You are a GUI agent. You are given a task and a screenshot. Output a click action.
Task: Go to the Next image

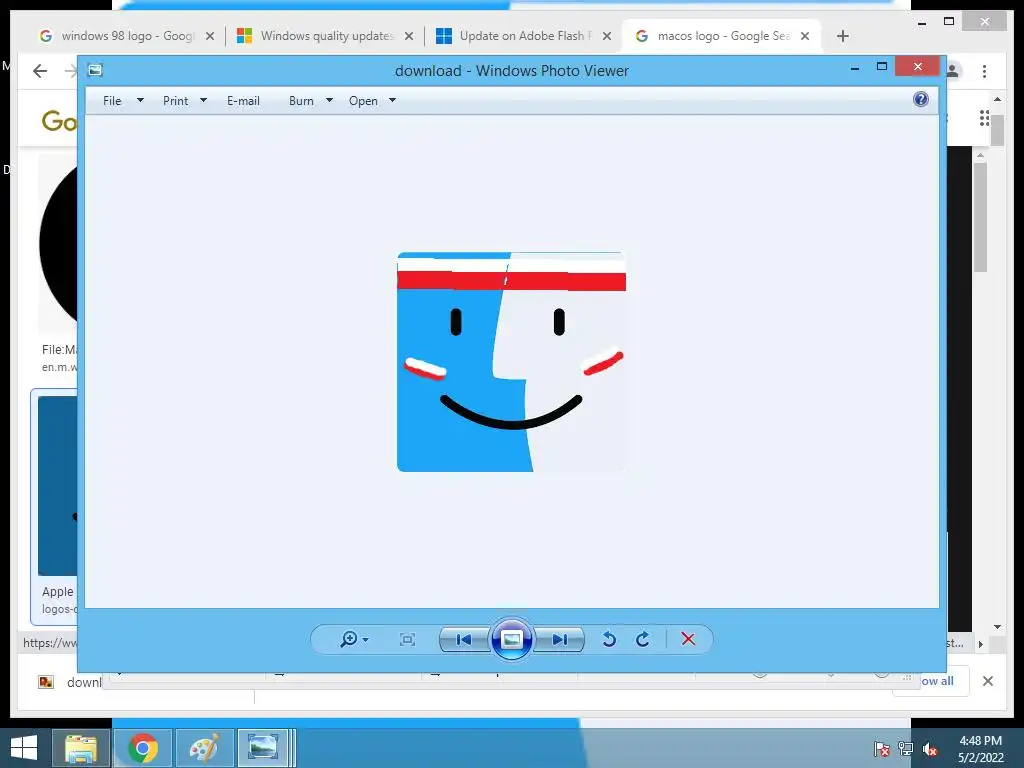tap(560, 639)
